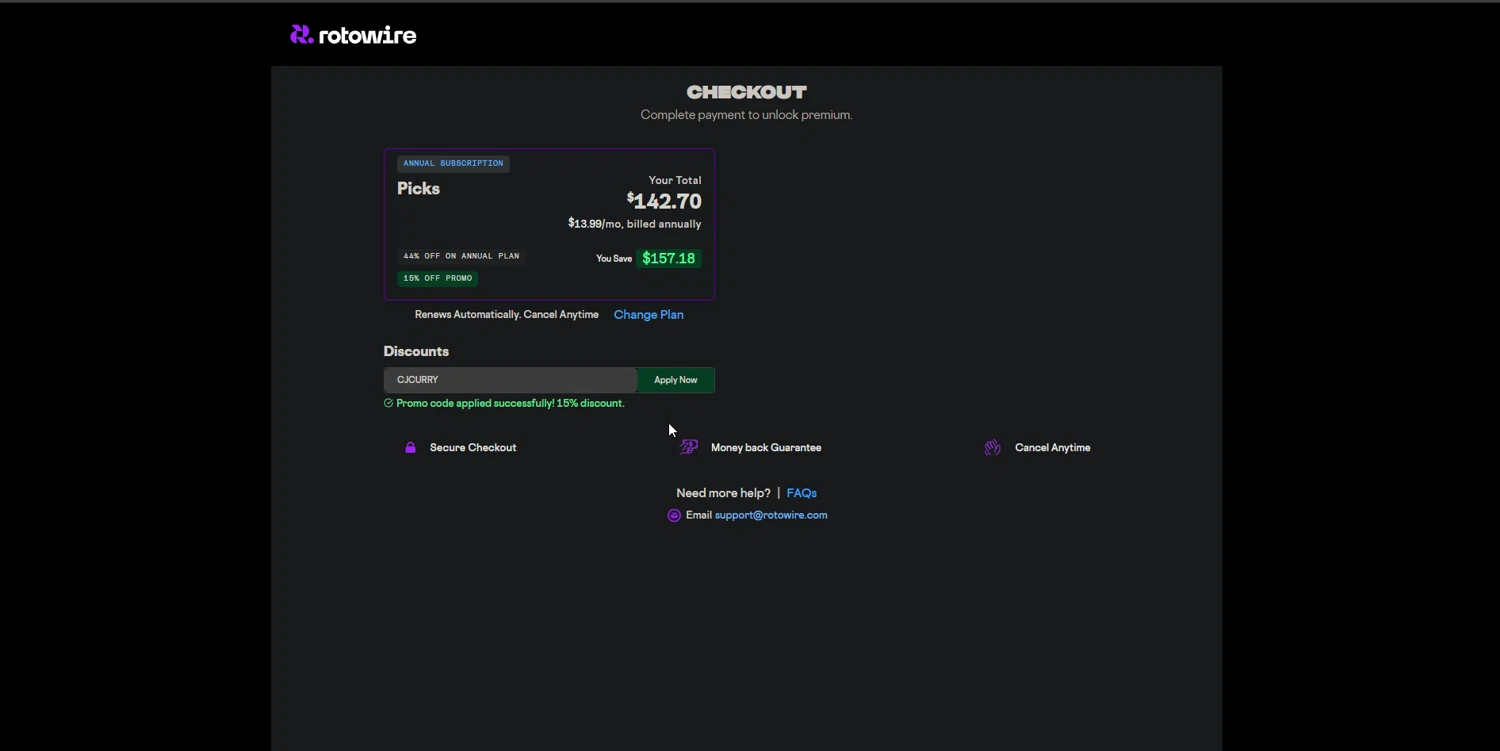Click the Picks plan title
The height and width of the screenshot is (751, 1500).
[x=418, y=188]
